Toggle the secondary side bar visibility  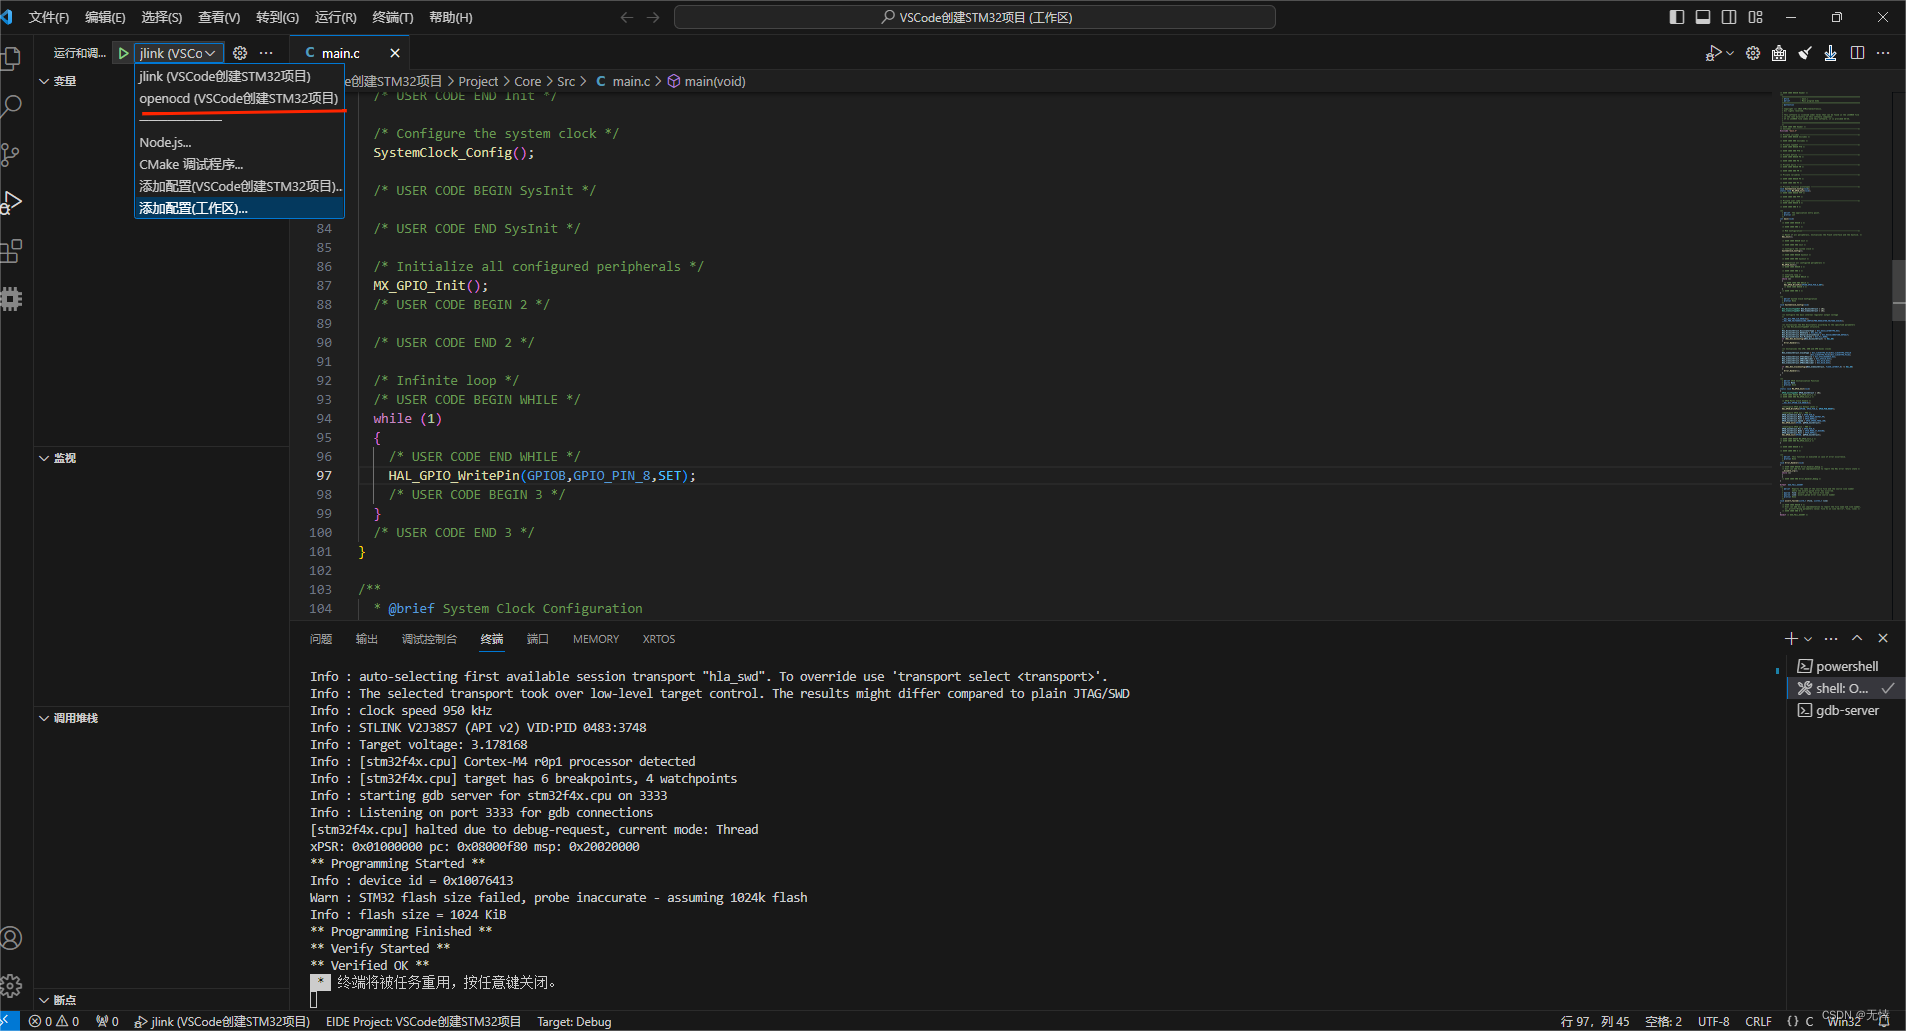[x=1729, y=17]
